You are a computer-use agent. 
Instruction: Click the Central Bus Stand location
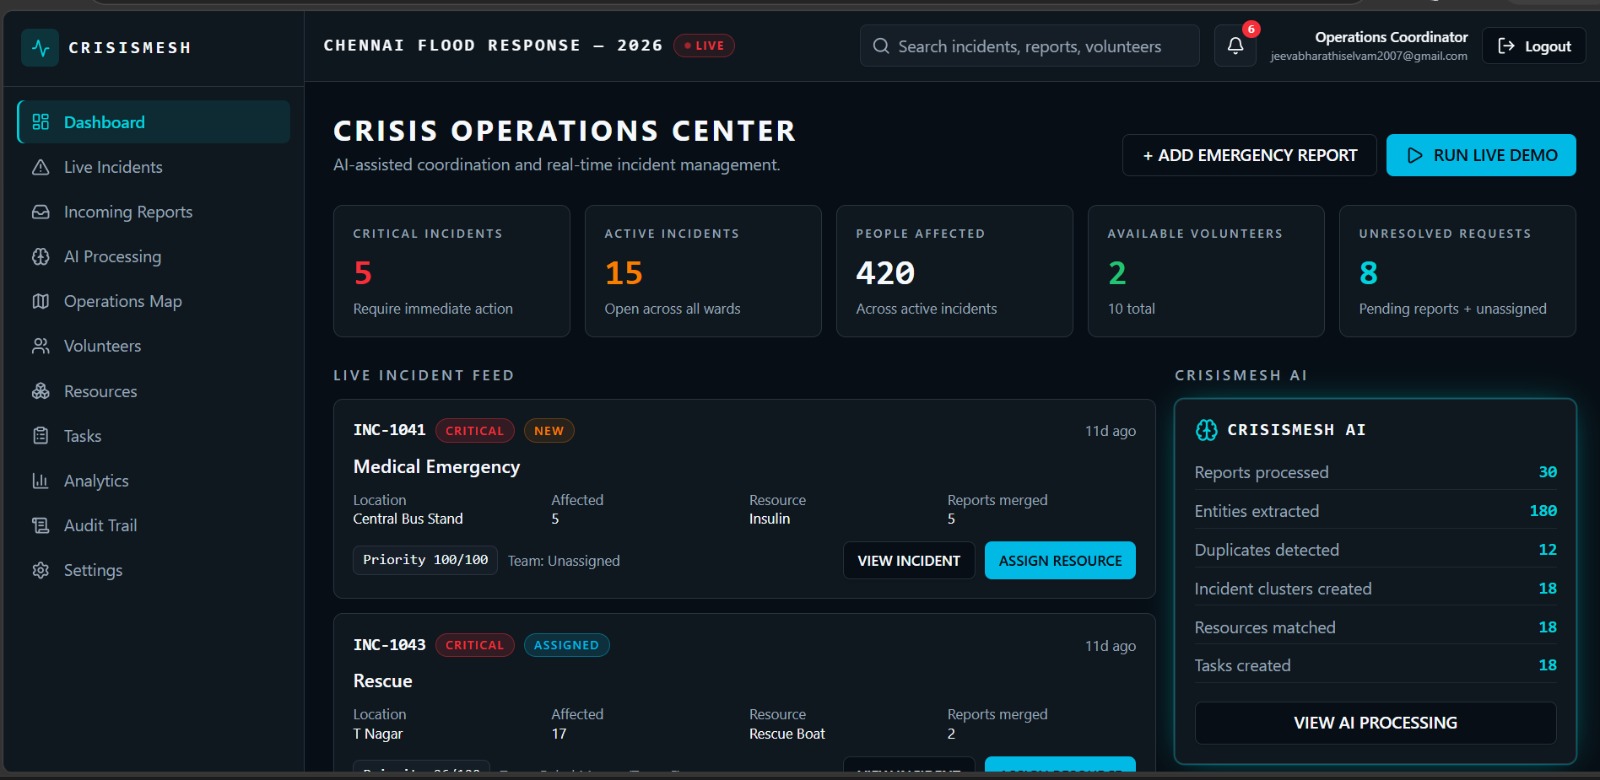coord(408,519)
